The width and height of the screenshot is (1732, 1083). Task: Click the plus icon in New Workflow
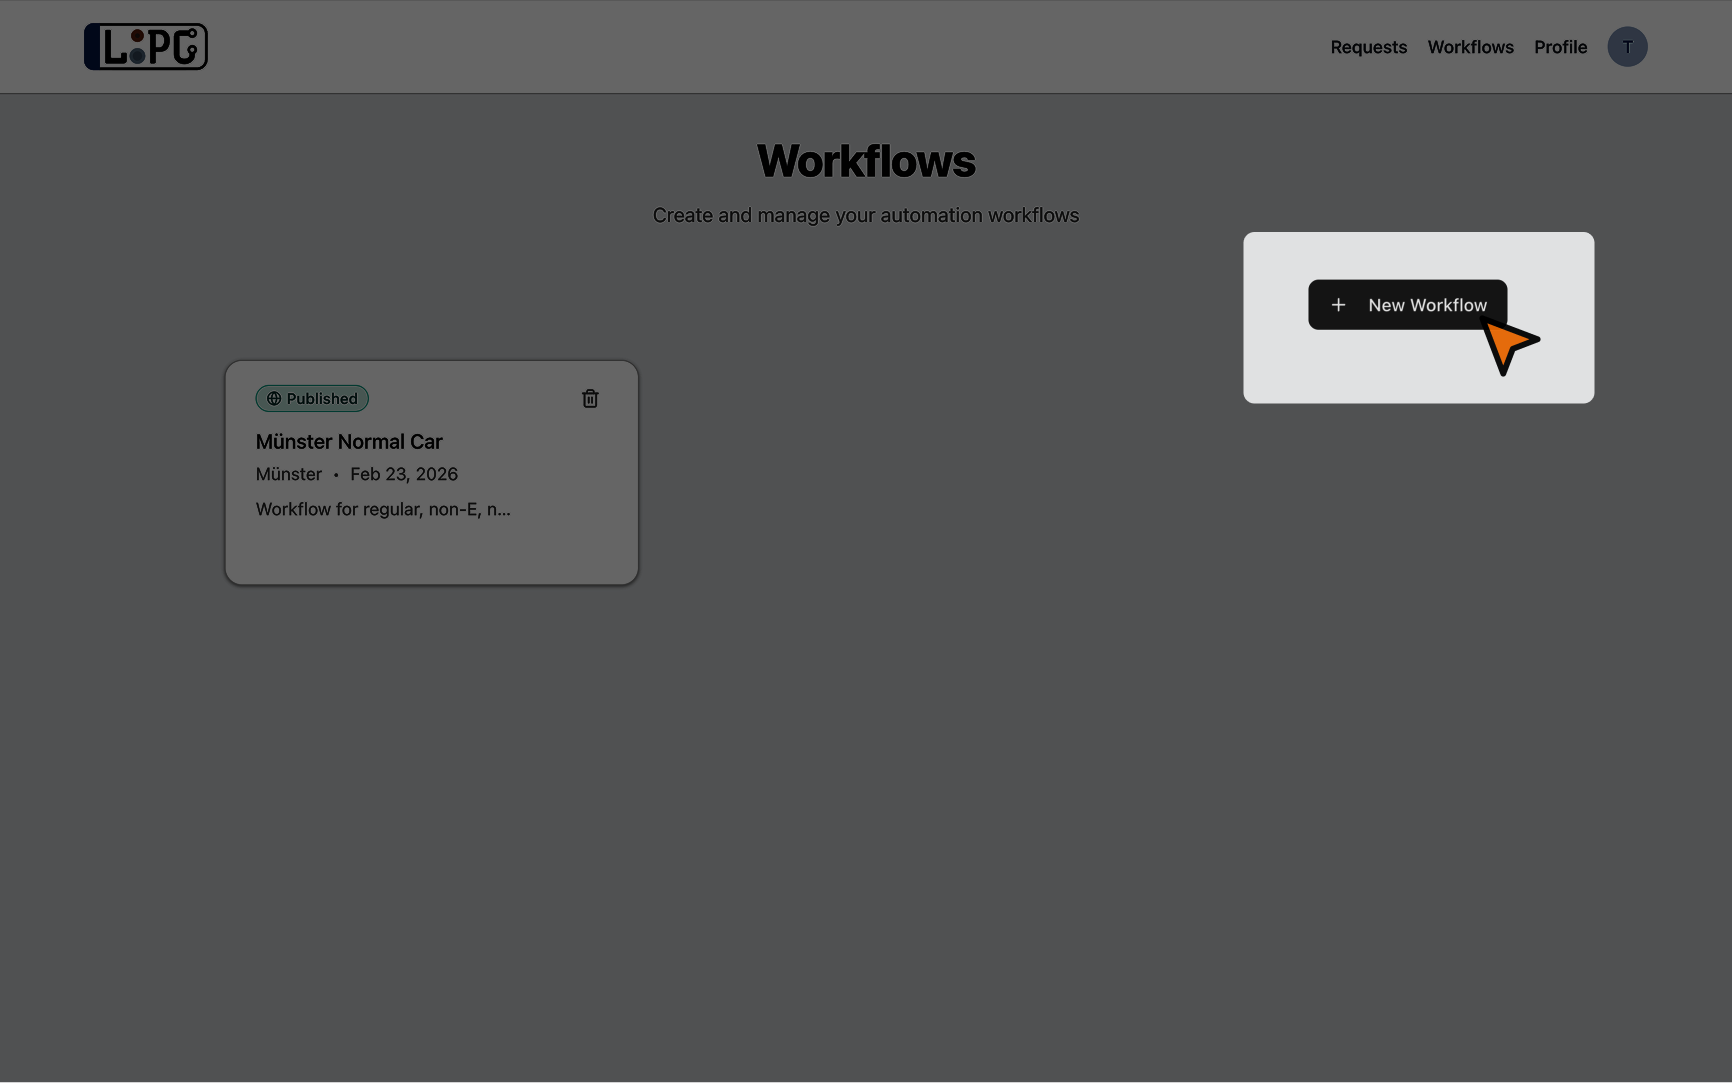pos(1338,305)
